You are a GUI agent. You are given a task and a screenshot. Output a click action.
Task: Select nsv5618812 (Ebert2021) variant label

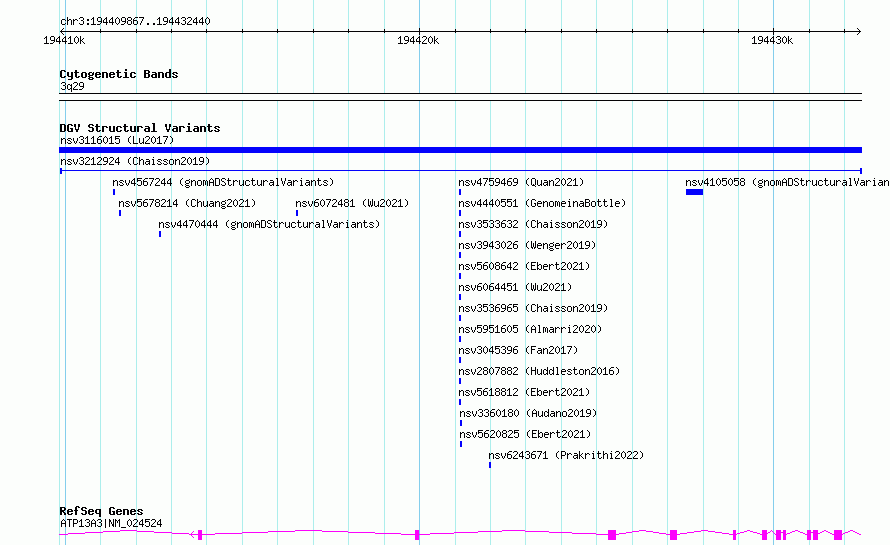[x=524, y=392]
